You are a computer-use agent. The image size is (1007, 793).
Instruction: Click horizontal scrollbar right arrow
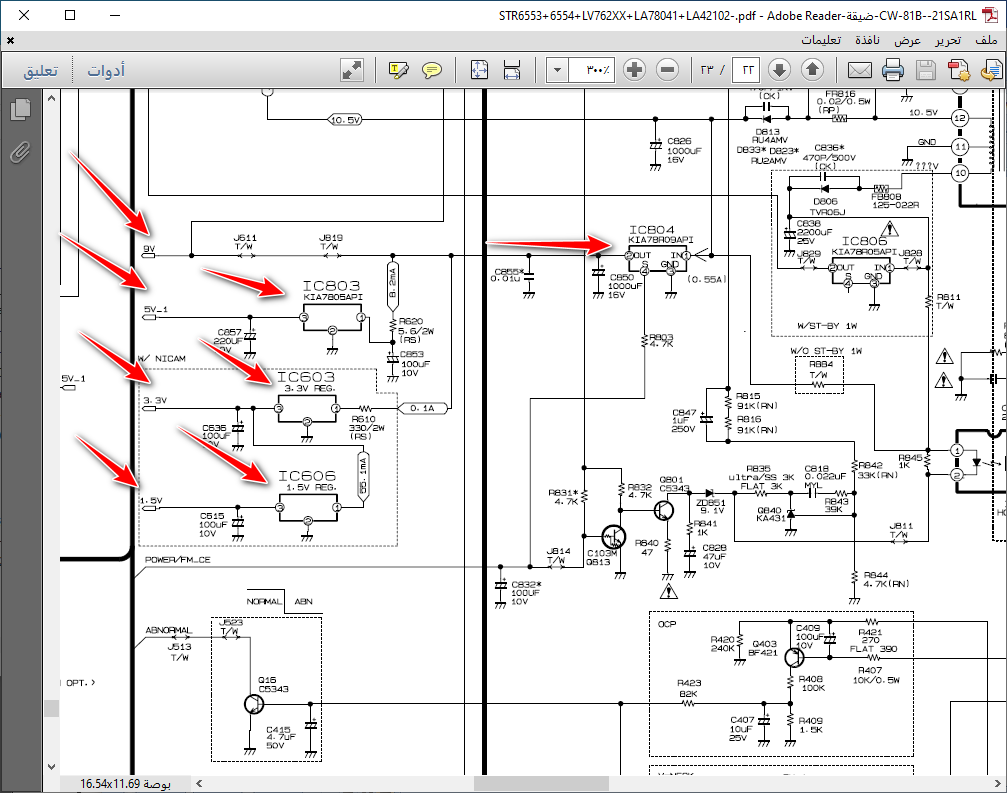click(998, 783)
